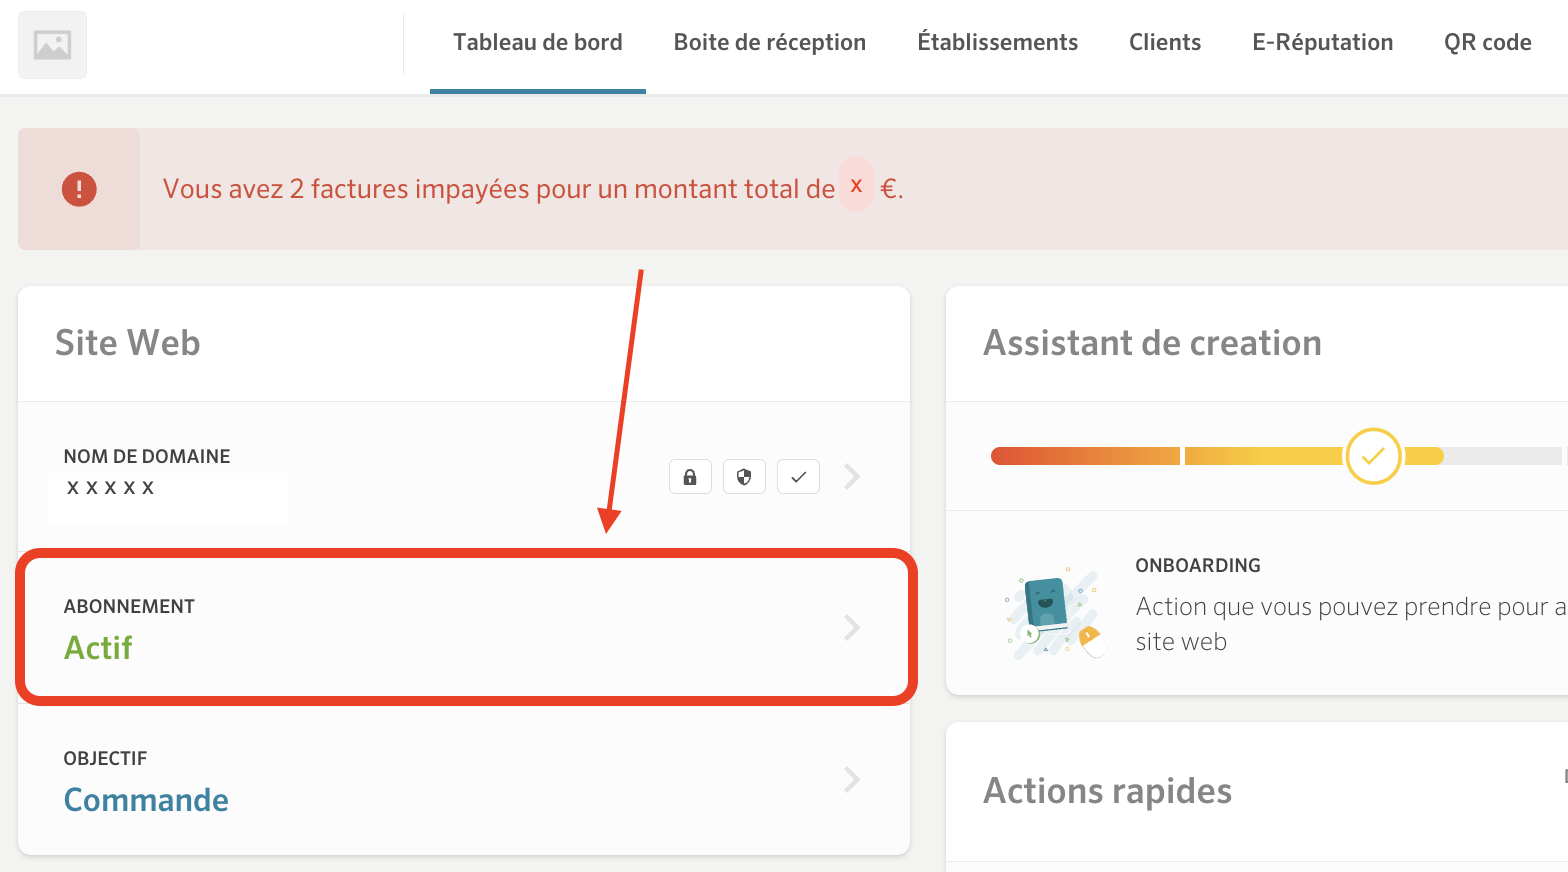Viewport: 1568px width, 872px height.
Task: Expand the Objectif row chevron
Action: [x=852, y=779]
